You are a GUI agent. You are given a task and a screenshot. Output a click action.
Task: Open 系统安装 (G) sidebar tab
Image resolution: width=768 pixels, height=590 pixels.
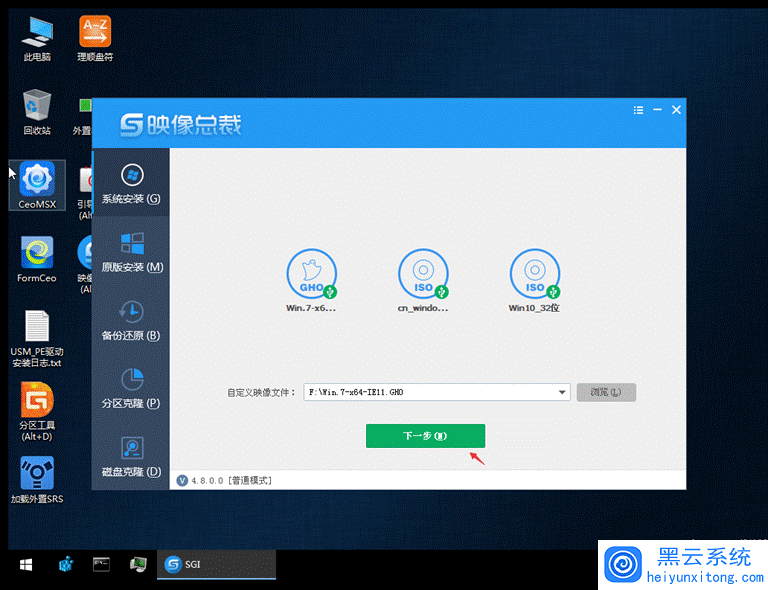tap(131, 184)
